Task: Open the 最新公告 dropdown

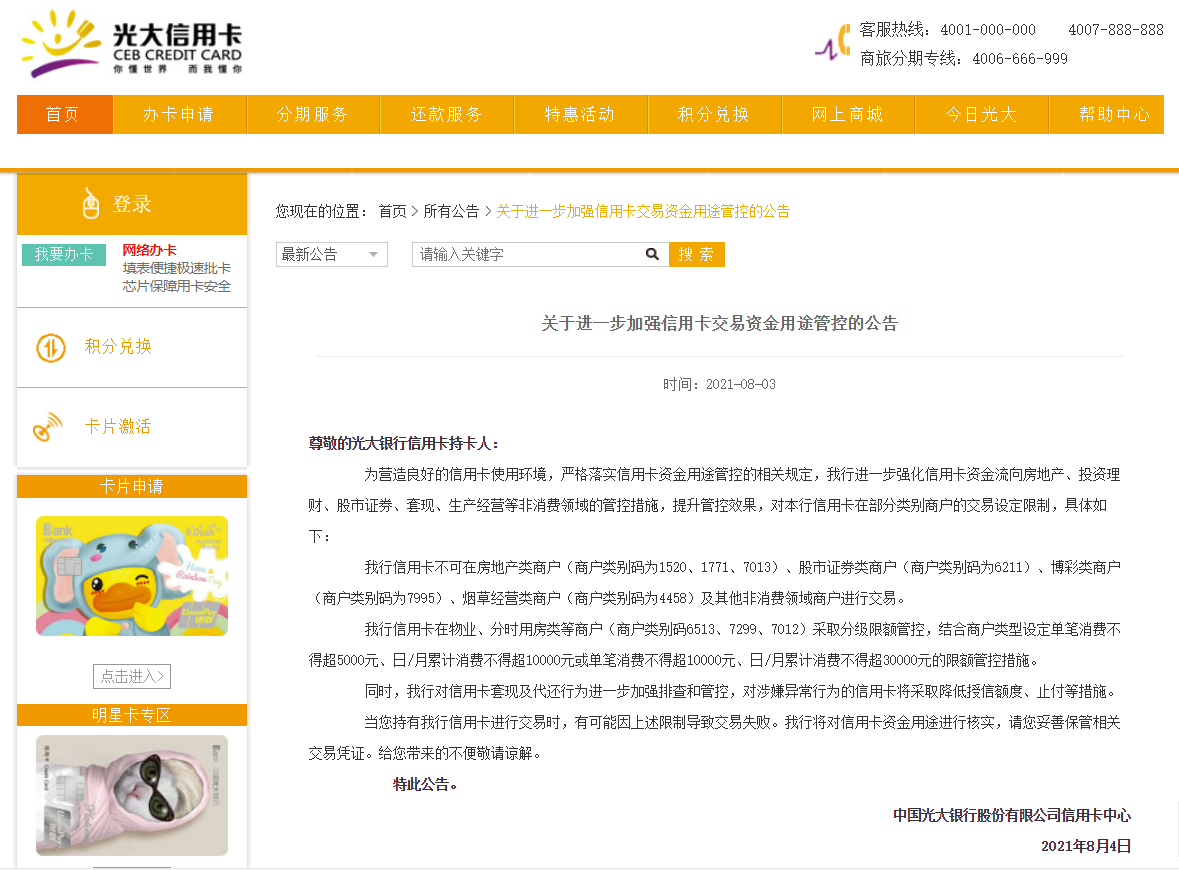Action: coord(332,254)
